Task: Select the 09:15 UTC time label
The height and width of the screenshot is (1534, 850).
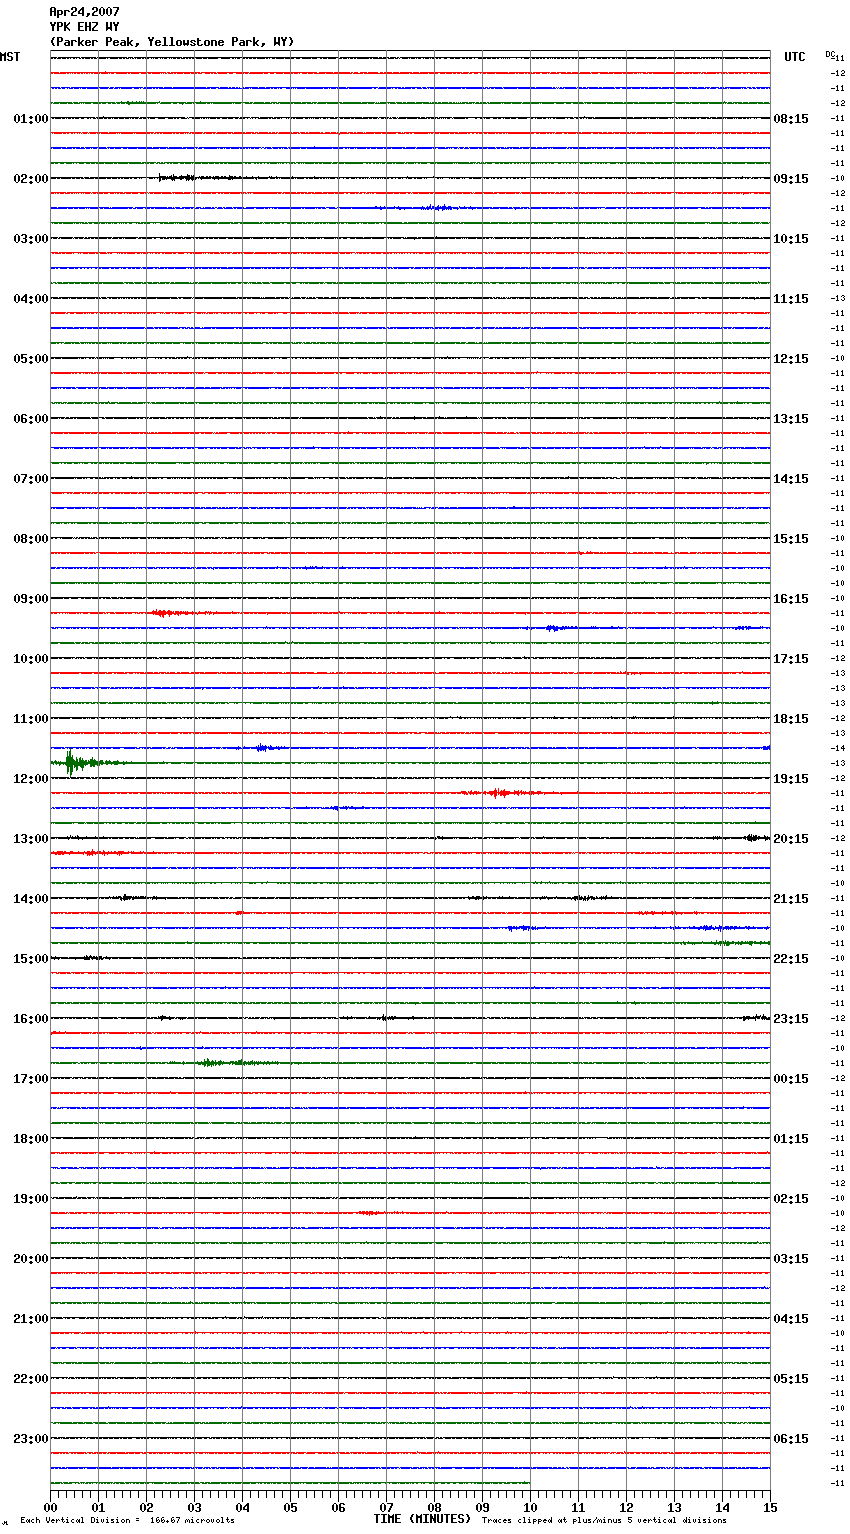Action: 791,179
